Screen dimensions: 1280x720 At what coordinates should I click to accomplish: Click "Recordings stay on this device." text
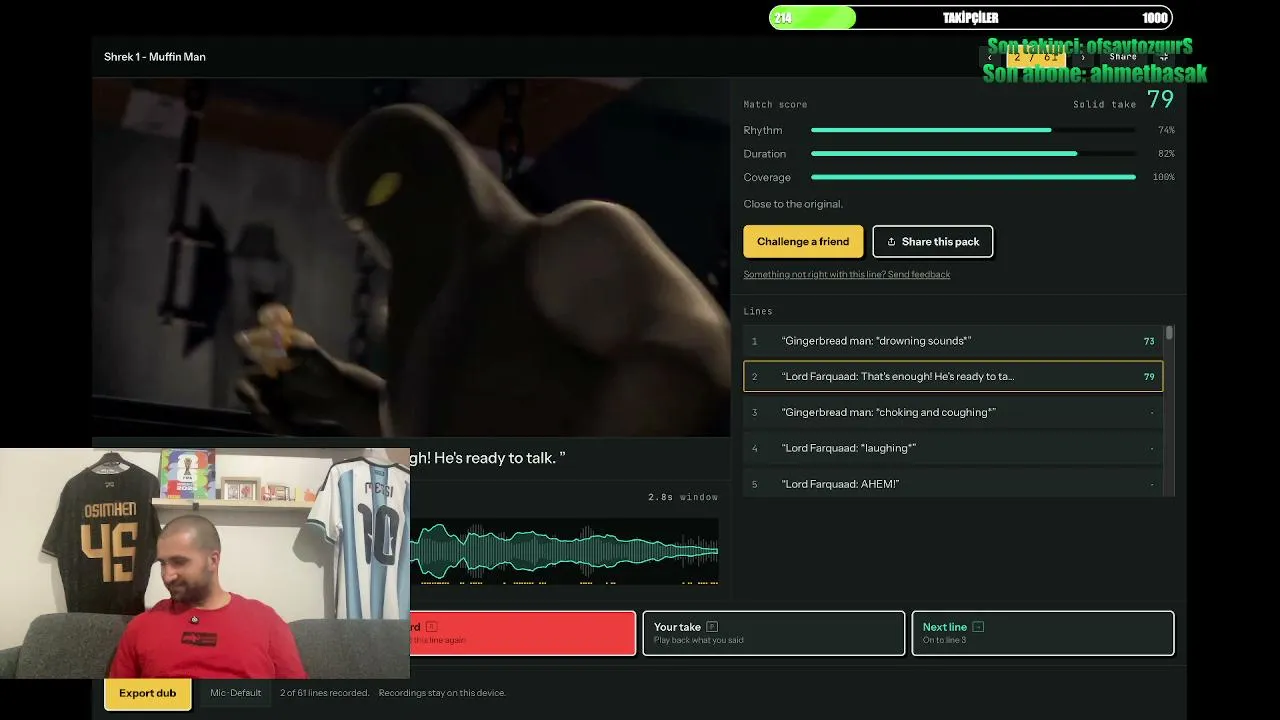coord(442,693)
